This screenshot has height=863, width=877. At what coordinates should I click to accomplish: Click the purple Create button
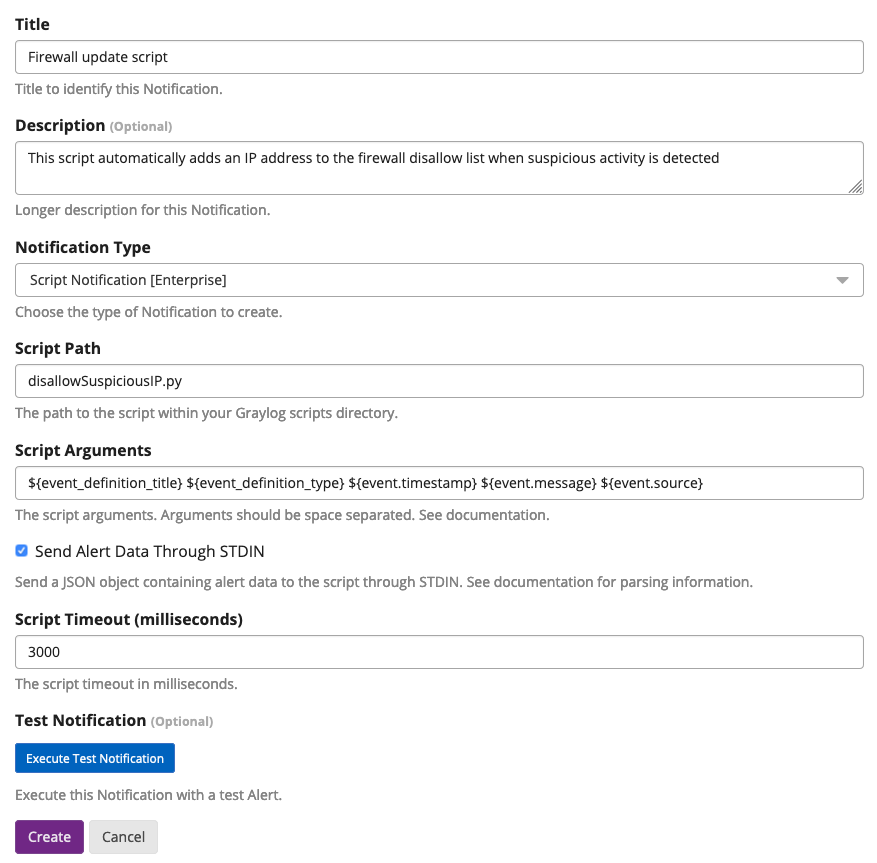pos(49,837)
